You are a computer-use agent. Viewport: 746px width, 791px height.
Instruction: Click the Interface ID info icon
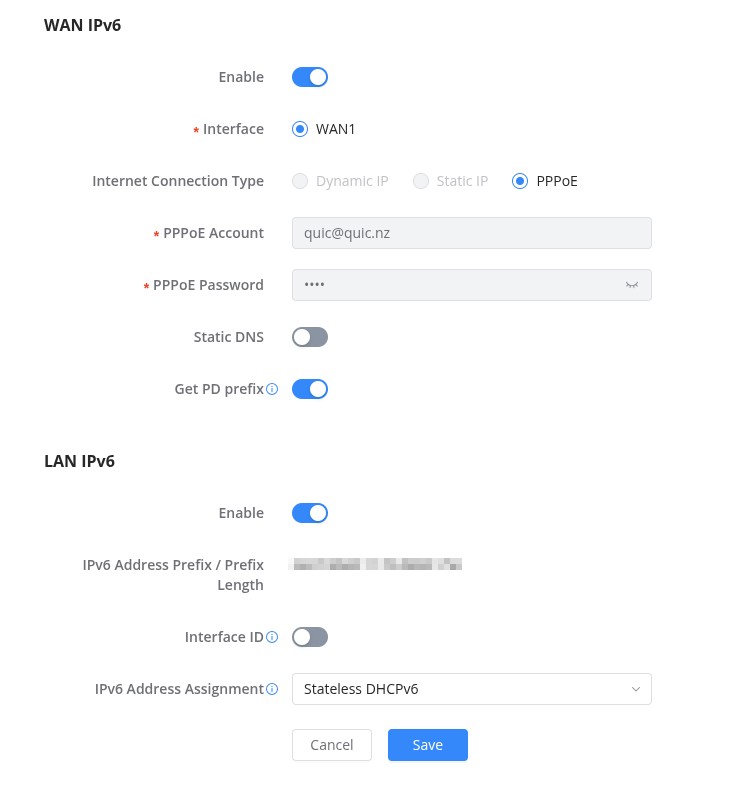click(x=273, y=637)
